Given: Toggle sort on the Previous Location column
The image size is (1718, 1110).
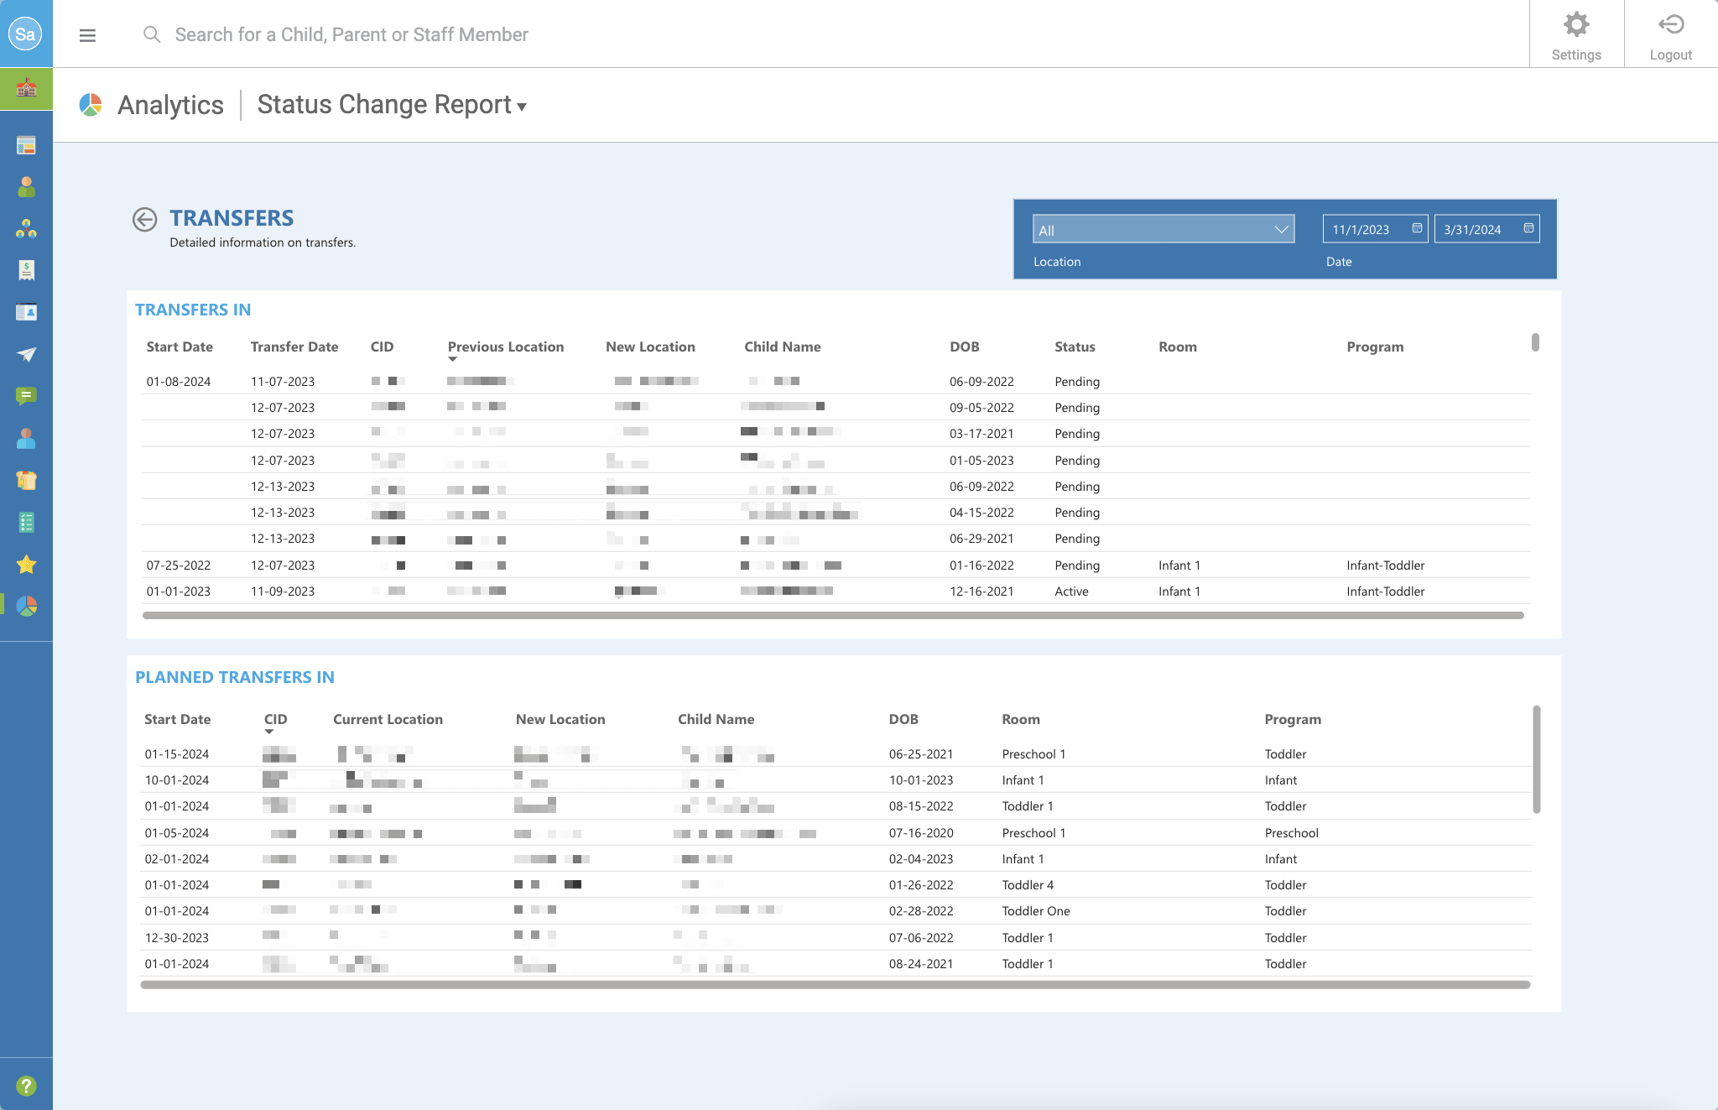Looking at the screenshot, I should [506, 347].
